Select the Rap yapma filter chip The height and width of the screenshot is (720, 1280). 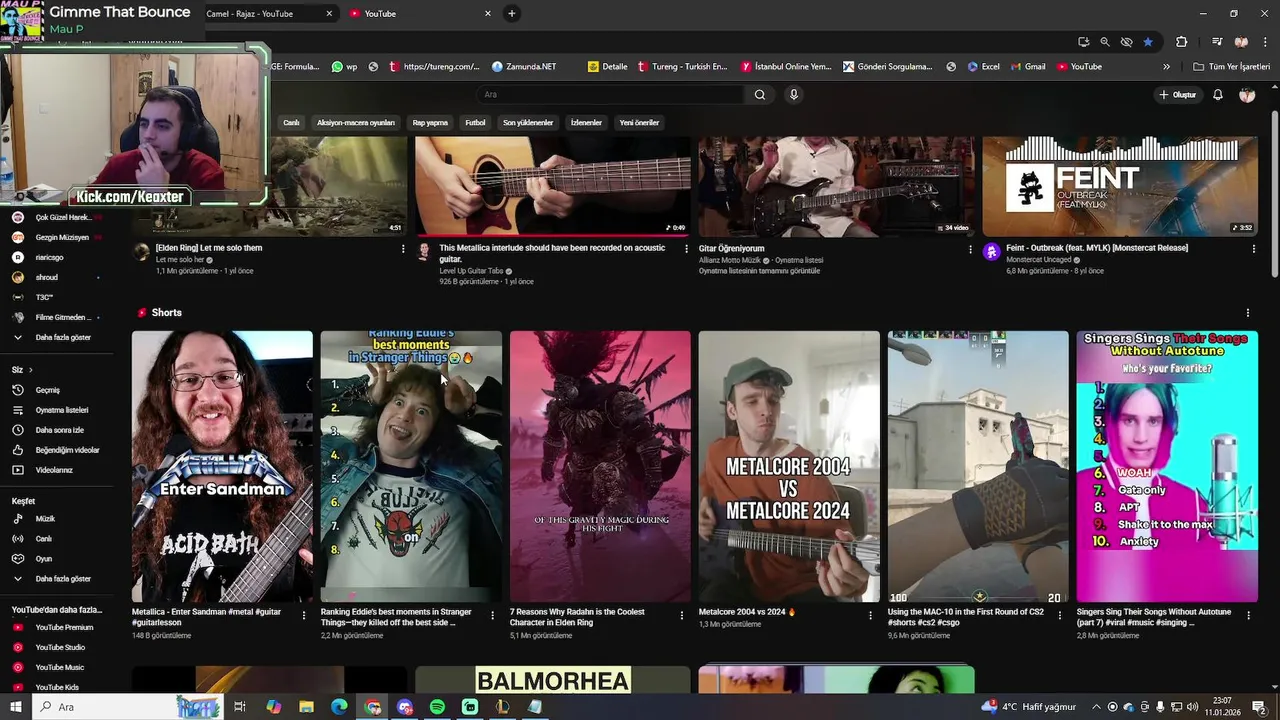tap(430, 123)
